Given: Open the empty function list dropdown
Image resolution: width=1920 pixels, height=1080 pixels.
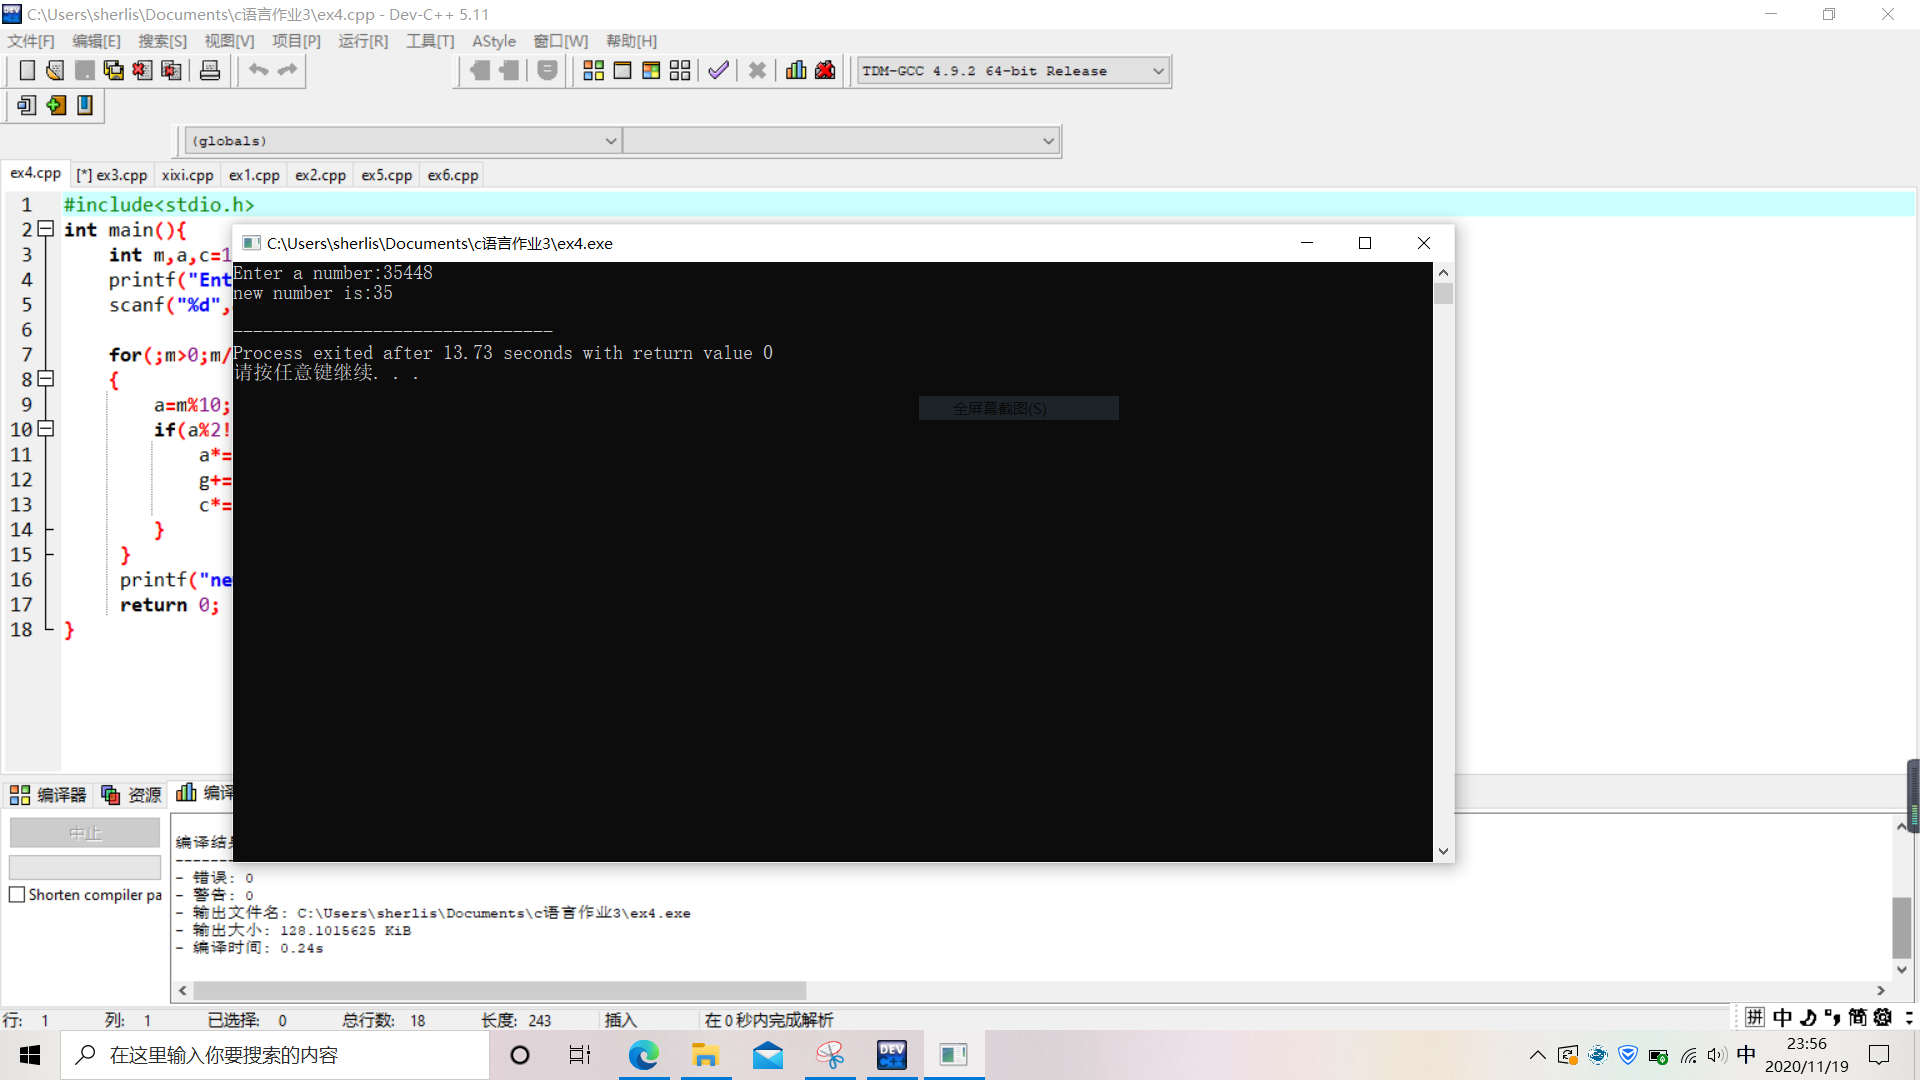Looking at the screenshot, I should click(1047, 141).
